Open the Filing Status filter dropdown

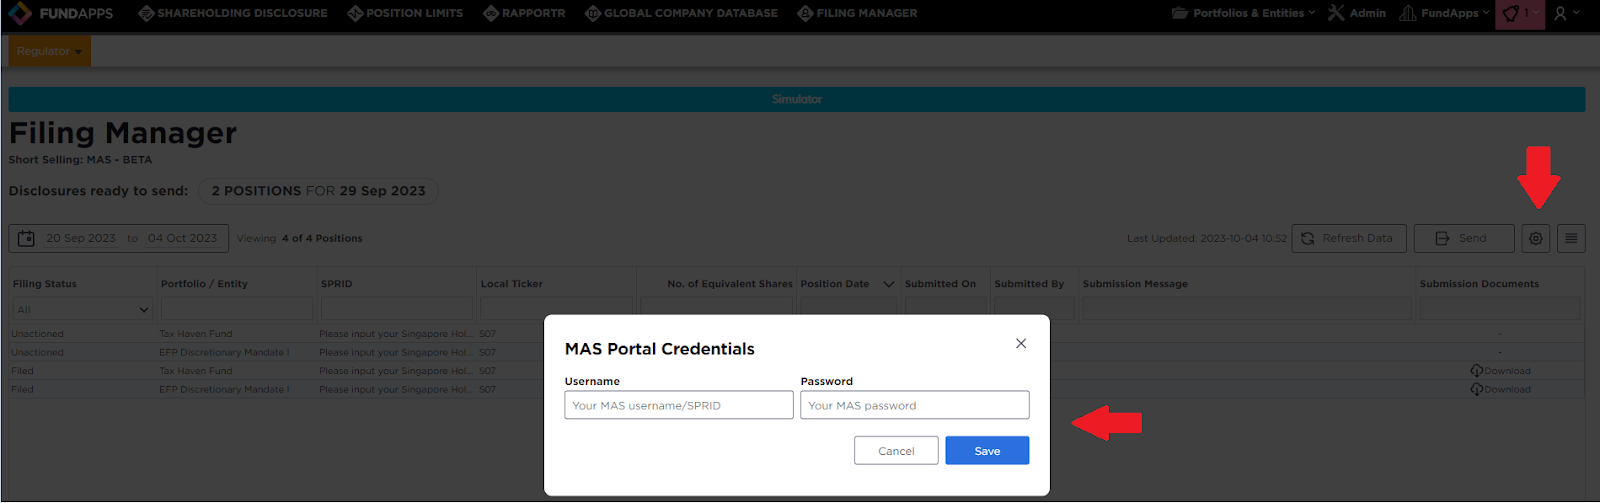[x=81, y=310]
